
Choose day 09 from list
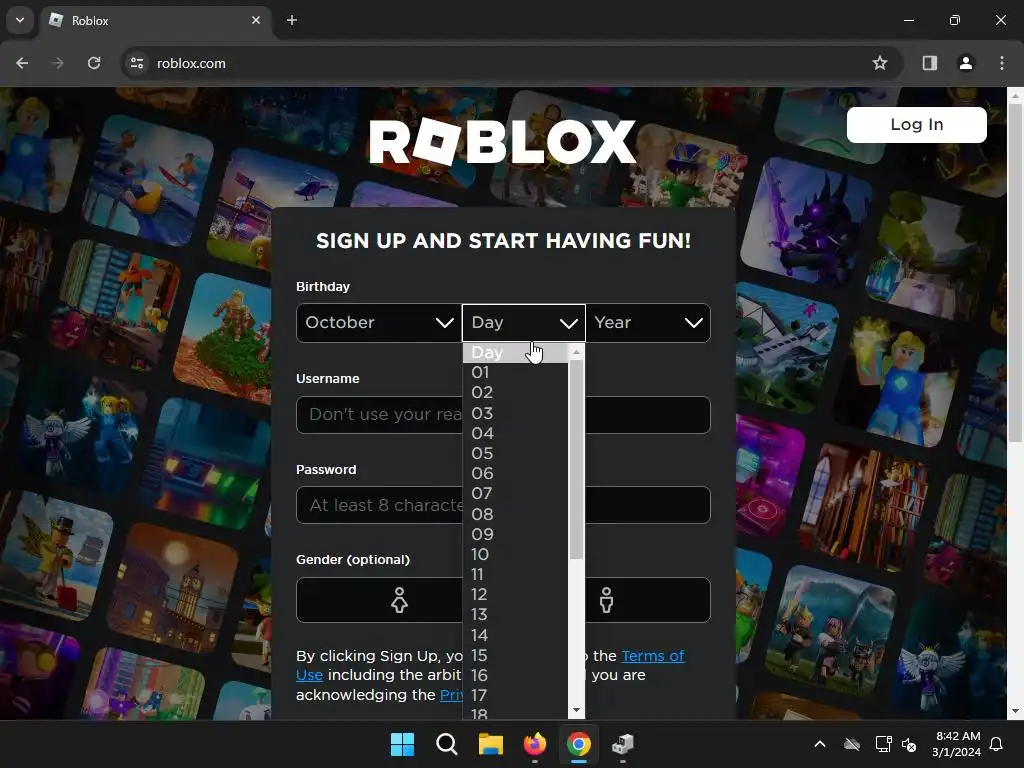coord(515,534)
